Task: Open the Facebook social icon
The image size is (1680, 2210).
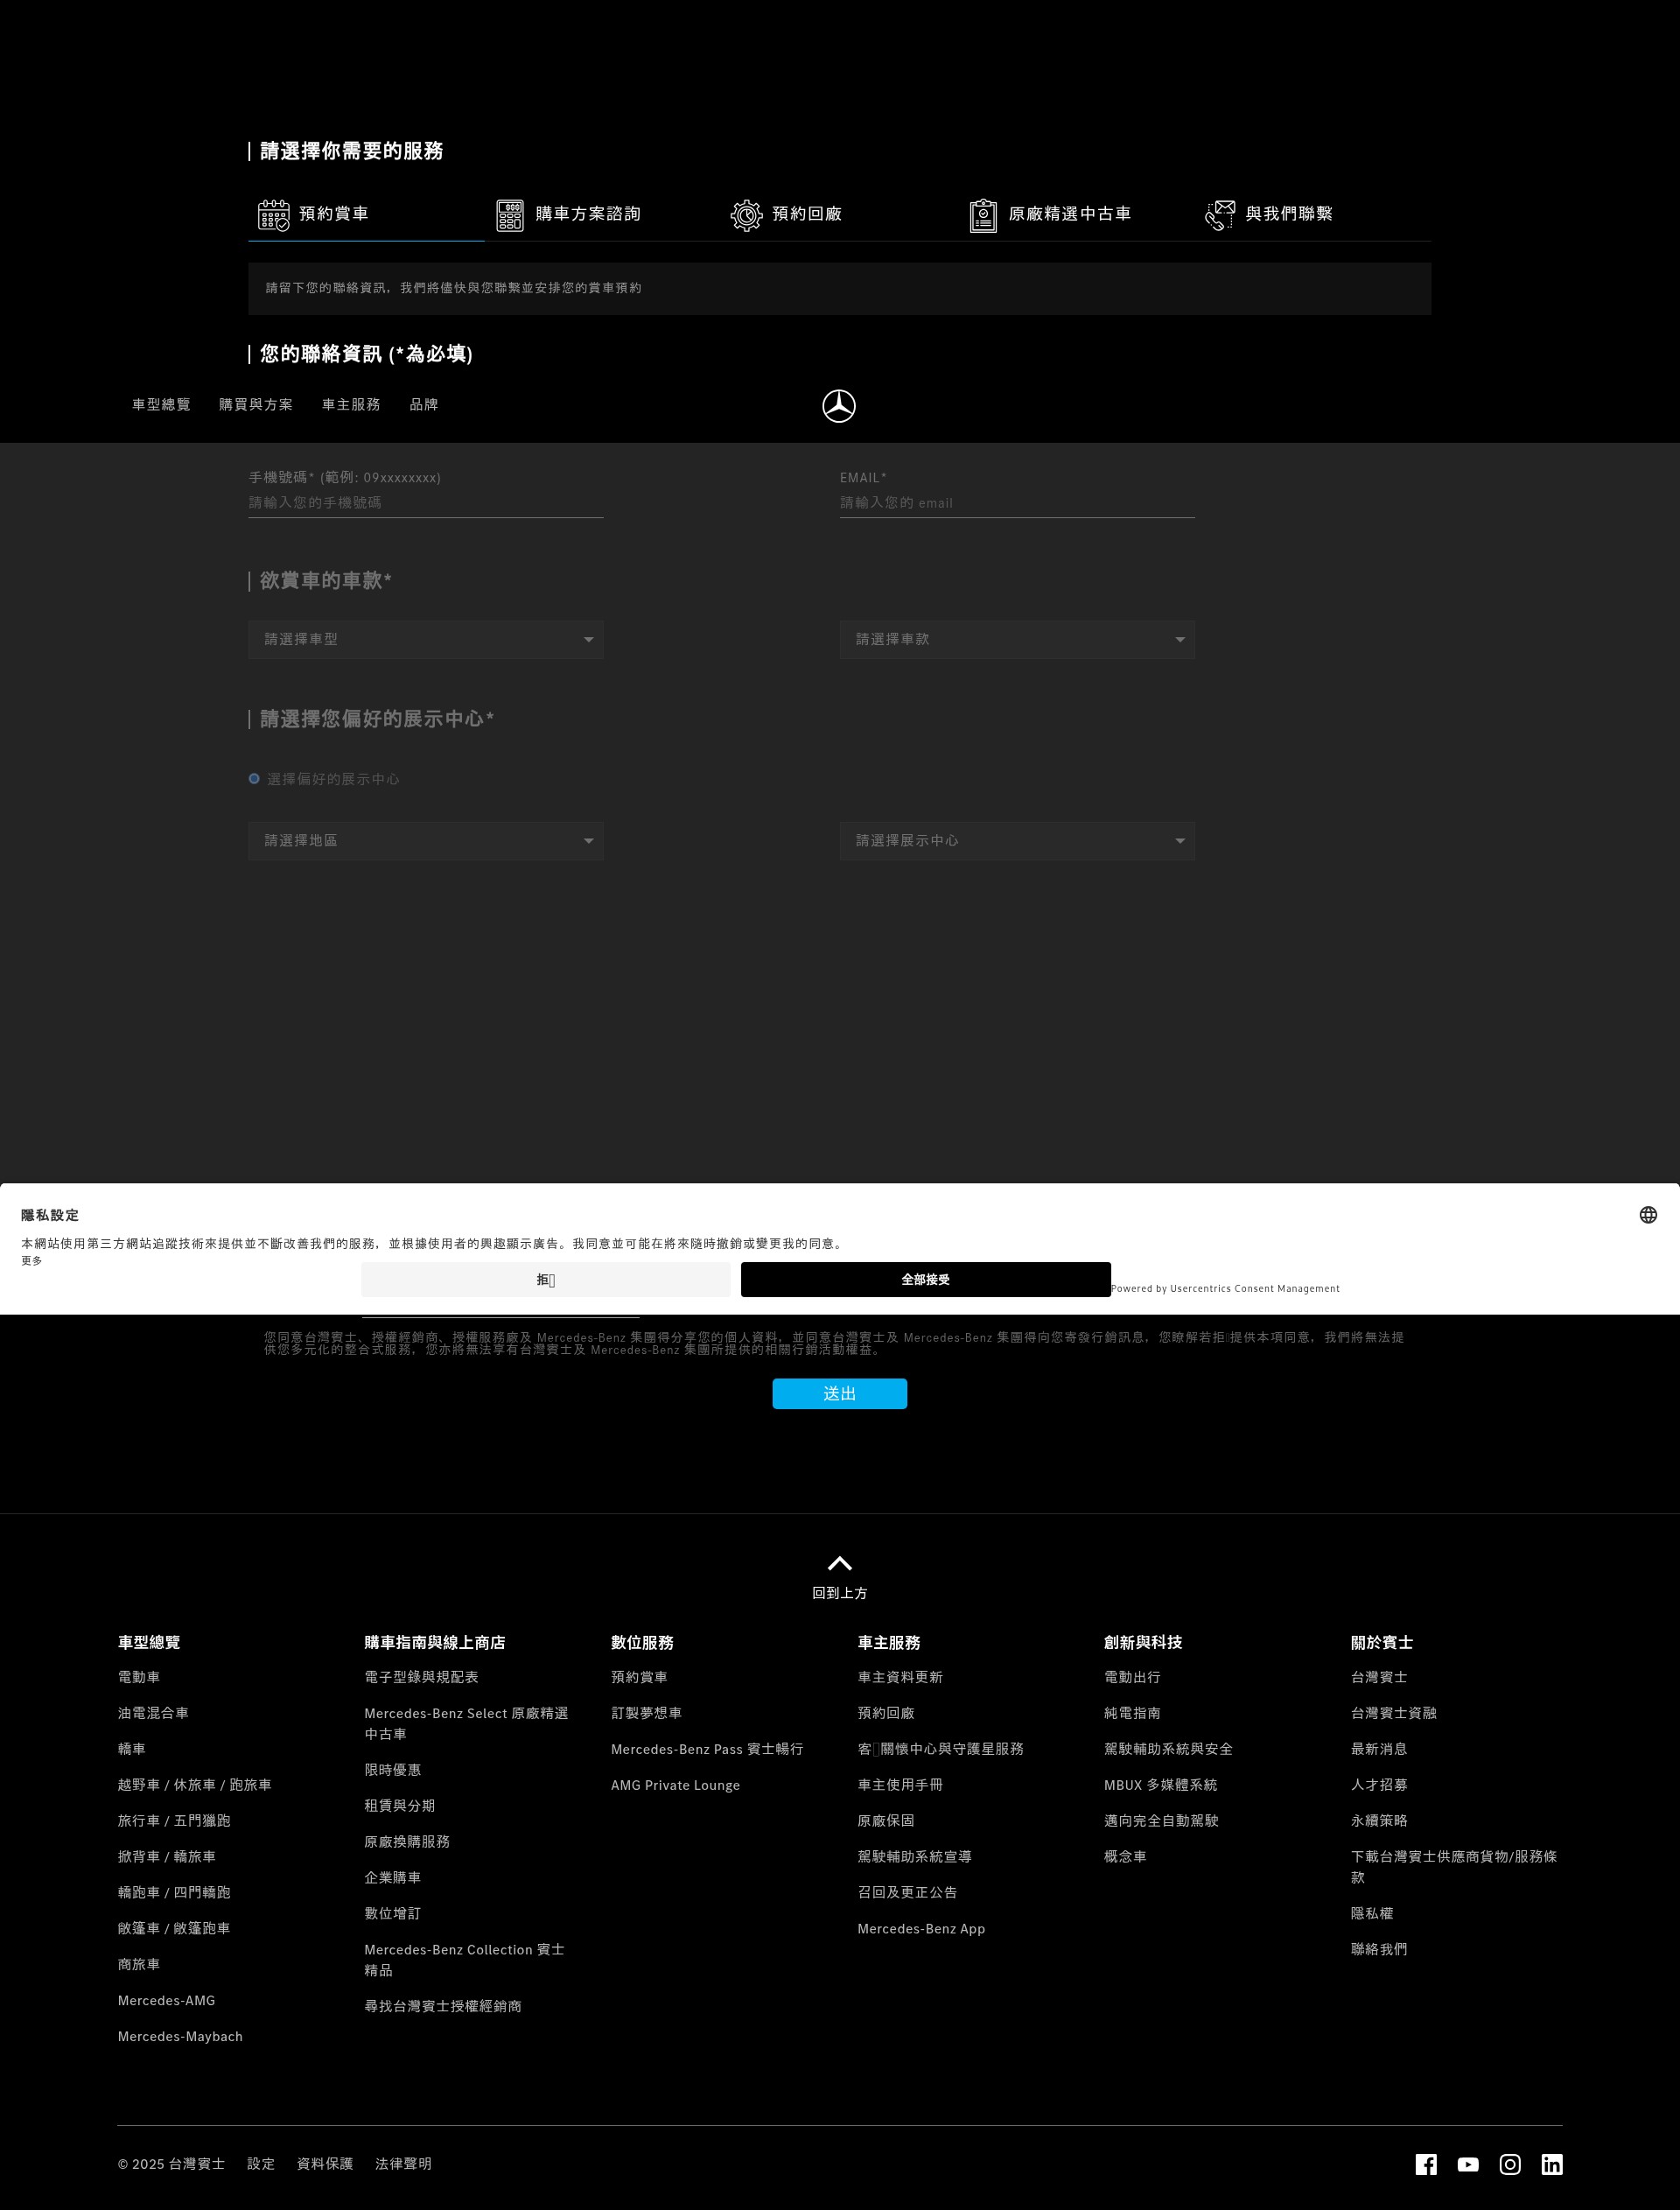Action: click(1426, 2165)
